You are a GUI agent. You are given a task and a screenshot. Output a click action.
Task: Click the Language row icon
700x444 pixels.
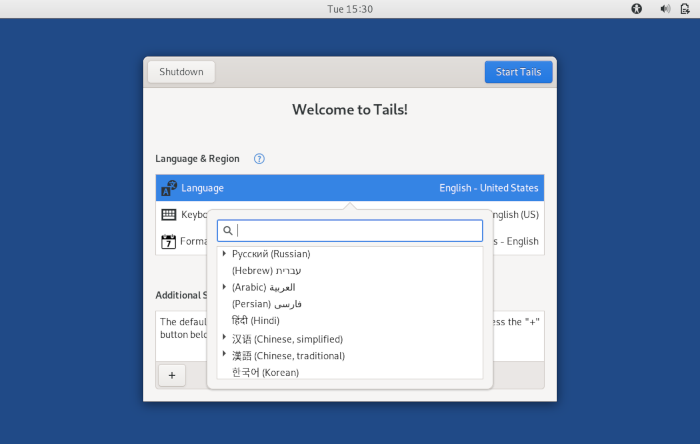pos(169,188)
